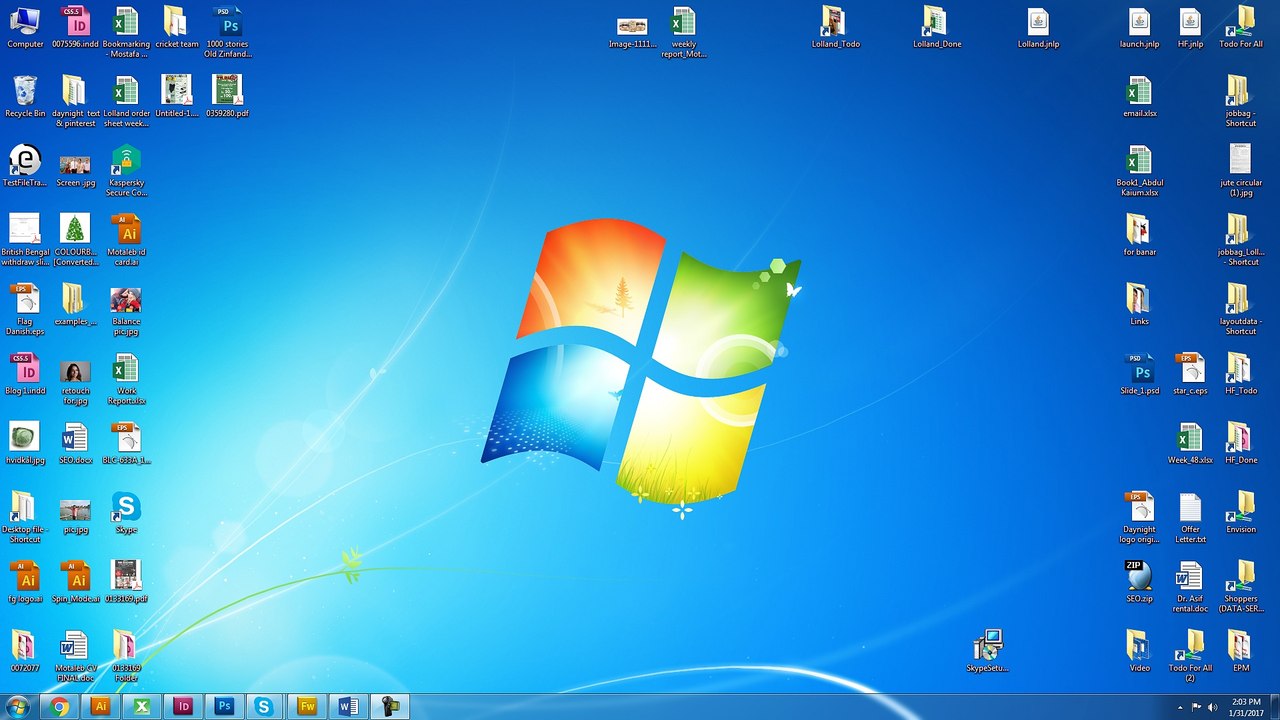This screenshot has width=1280, height=720.
Task: Select the fg logo.ai Illustrator file
Action: coord(25,581)
